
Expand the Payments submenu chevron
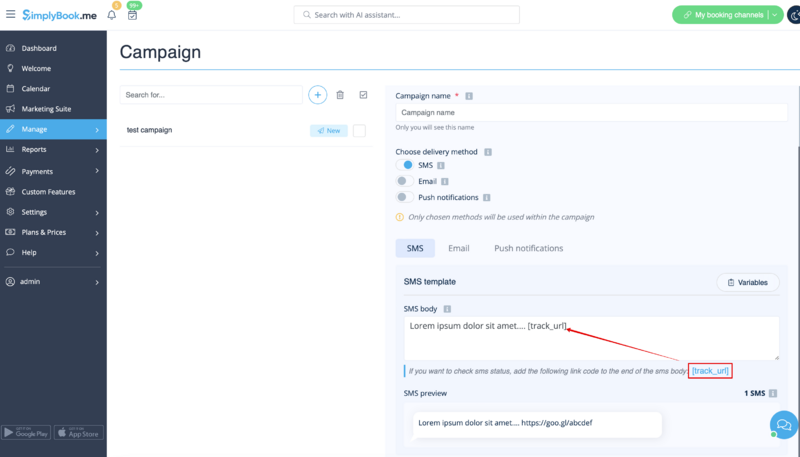[x=97, y=171]
